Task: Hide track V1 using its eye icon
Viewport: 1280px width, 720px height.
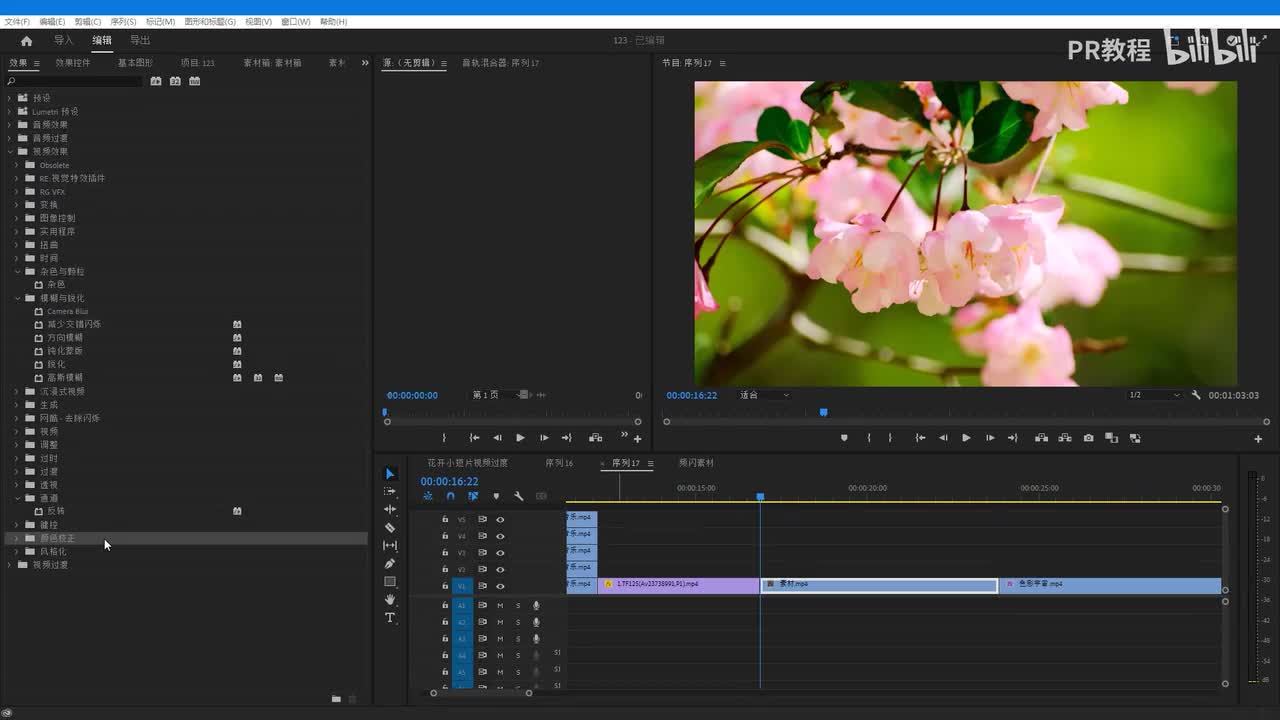Action: [x=500, y=586]
